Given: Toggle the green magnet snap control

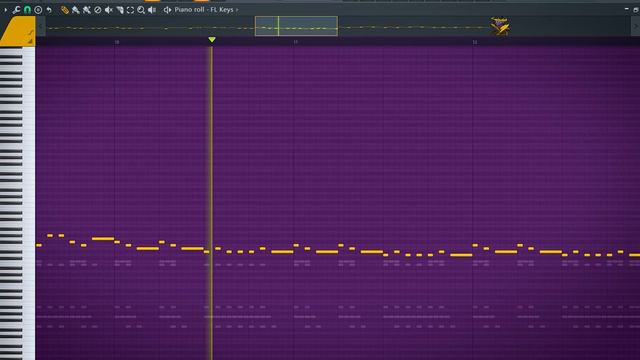Looking at the screenshot, I should point(27,9).
